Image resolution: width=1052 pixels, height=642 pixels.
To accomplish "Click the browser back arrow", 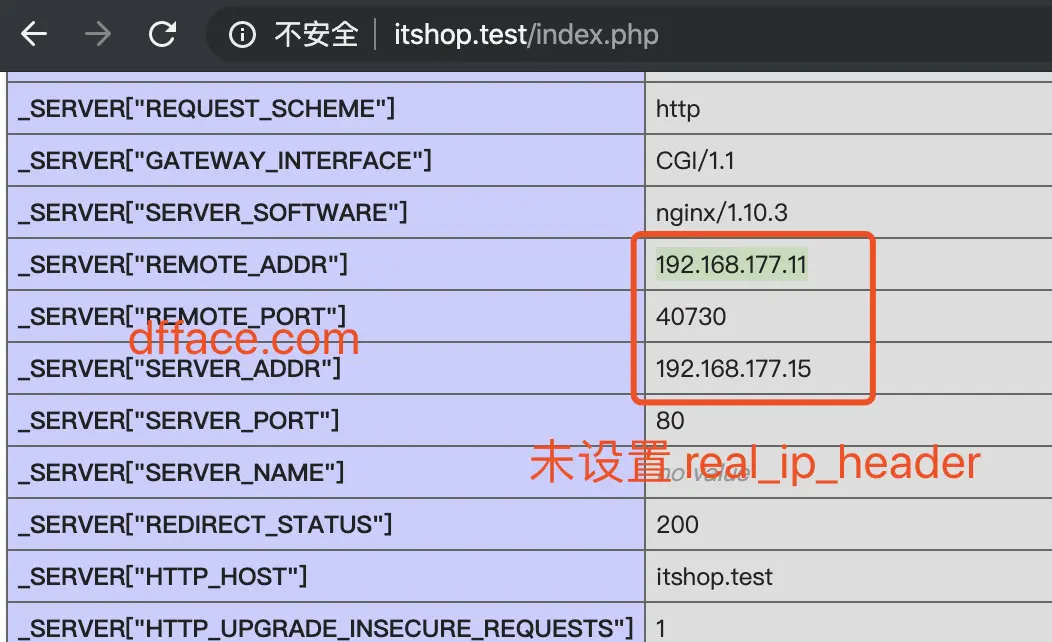I will pos(34,33).
